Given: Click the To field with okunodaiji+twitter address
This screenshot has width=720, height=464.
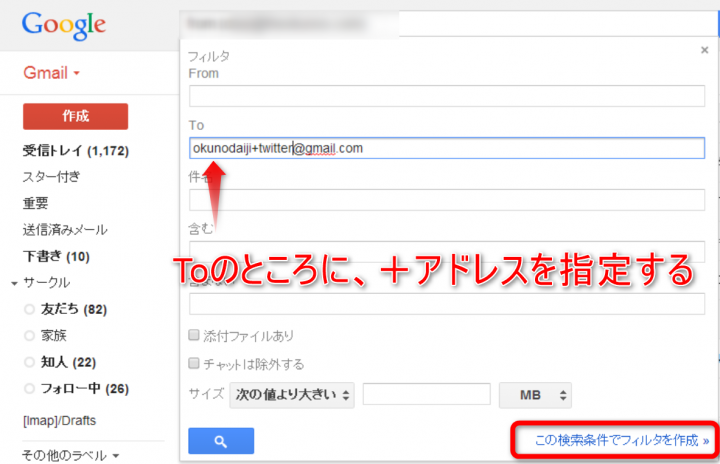Looking at the screenshot, I should coord(447,148).
